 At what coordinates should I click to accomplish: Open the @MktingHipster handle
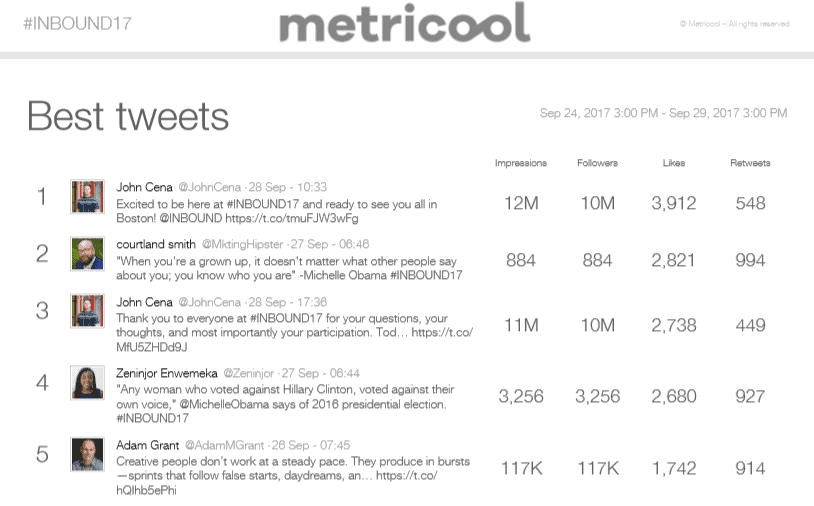pyautogui.click(x=242, y=244)
